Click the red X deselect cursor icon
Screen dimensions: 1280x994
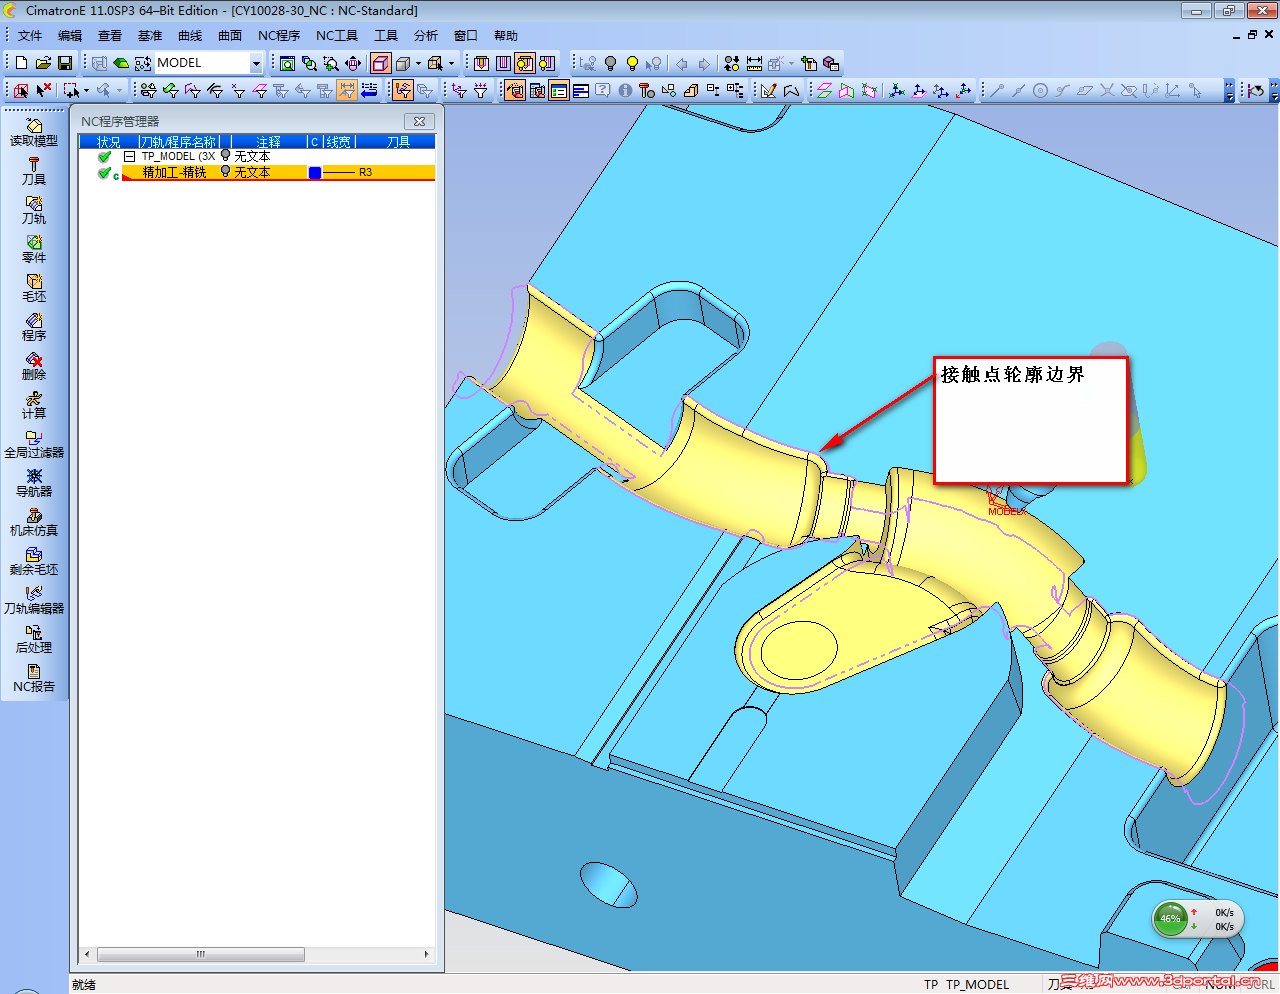click(x=44, y=90)
